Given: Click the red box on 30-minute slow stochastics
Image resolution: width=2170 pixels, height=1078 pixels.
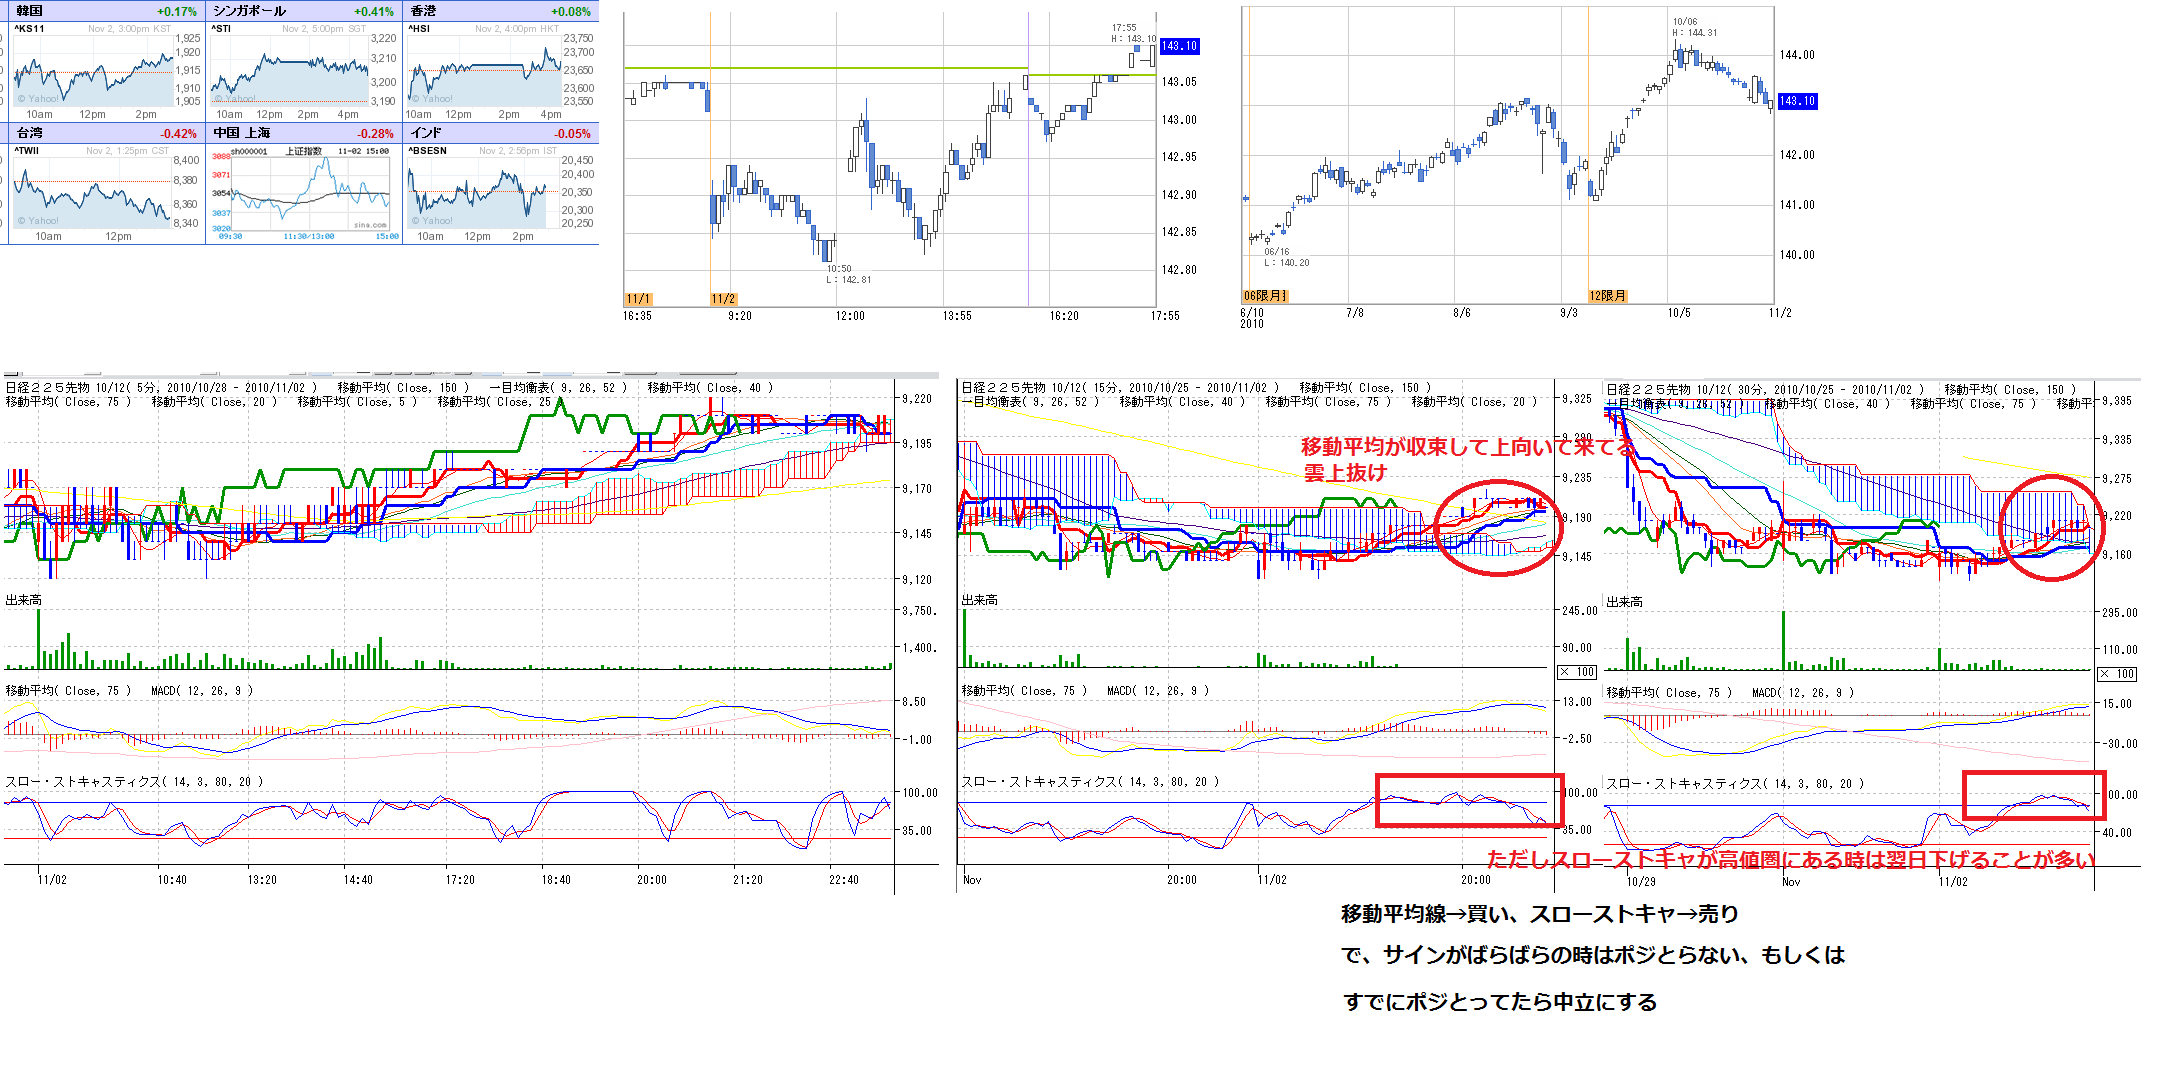Looking at the screenshot, I should coord(2034,795).
